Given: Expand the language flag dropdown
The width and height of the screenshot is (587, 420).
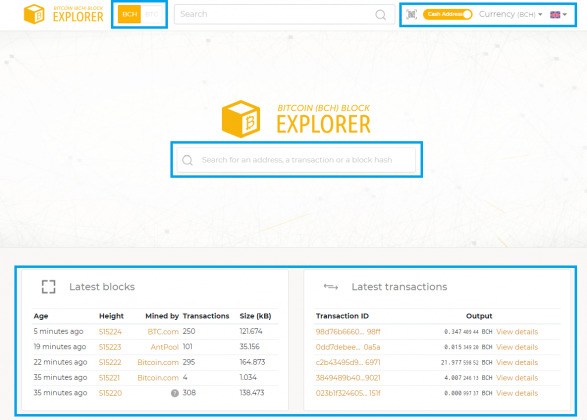Looking at the screenshot, I should tap(558, 14).
